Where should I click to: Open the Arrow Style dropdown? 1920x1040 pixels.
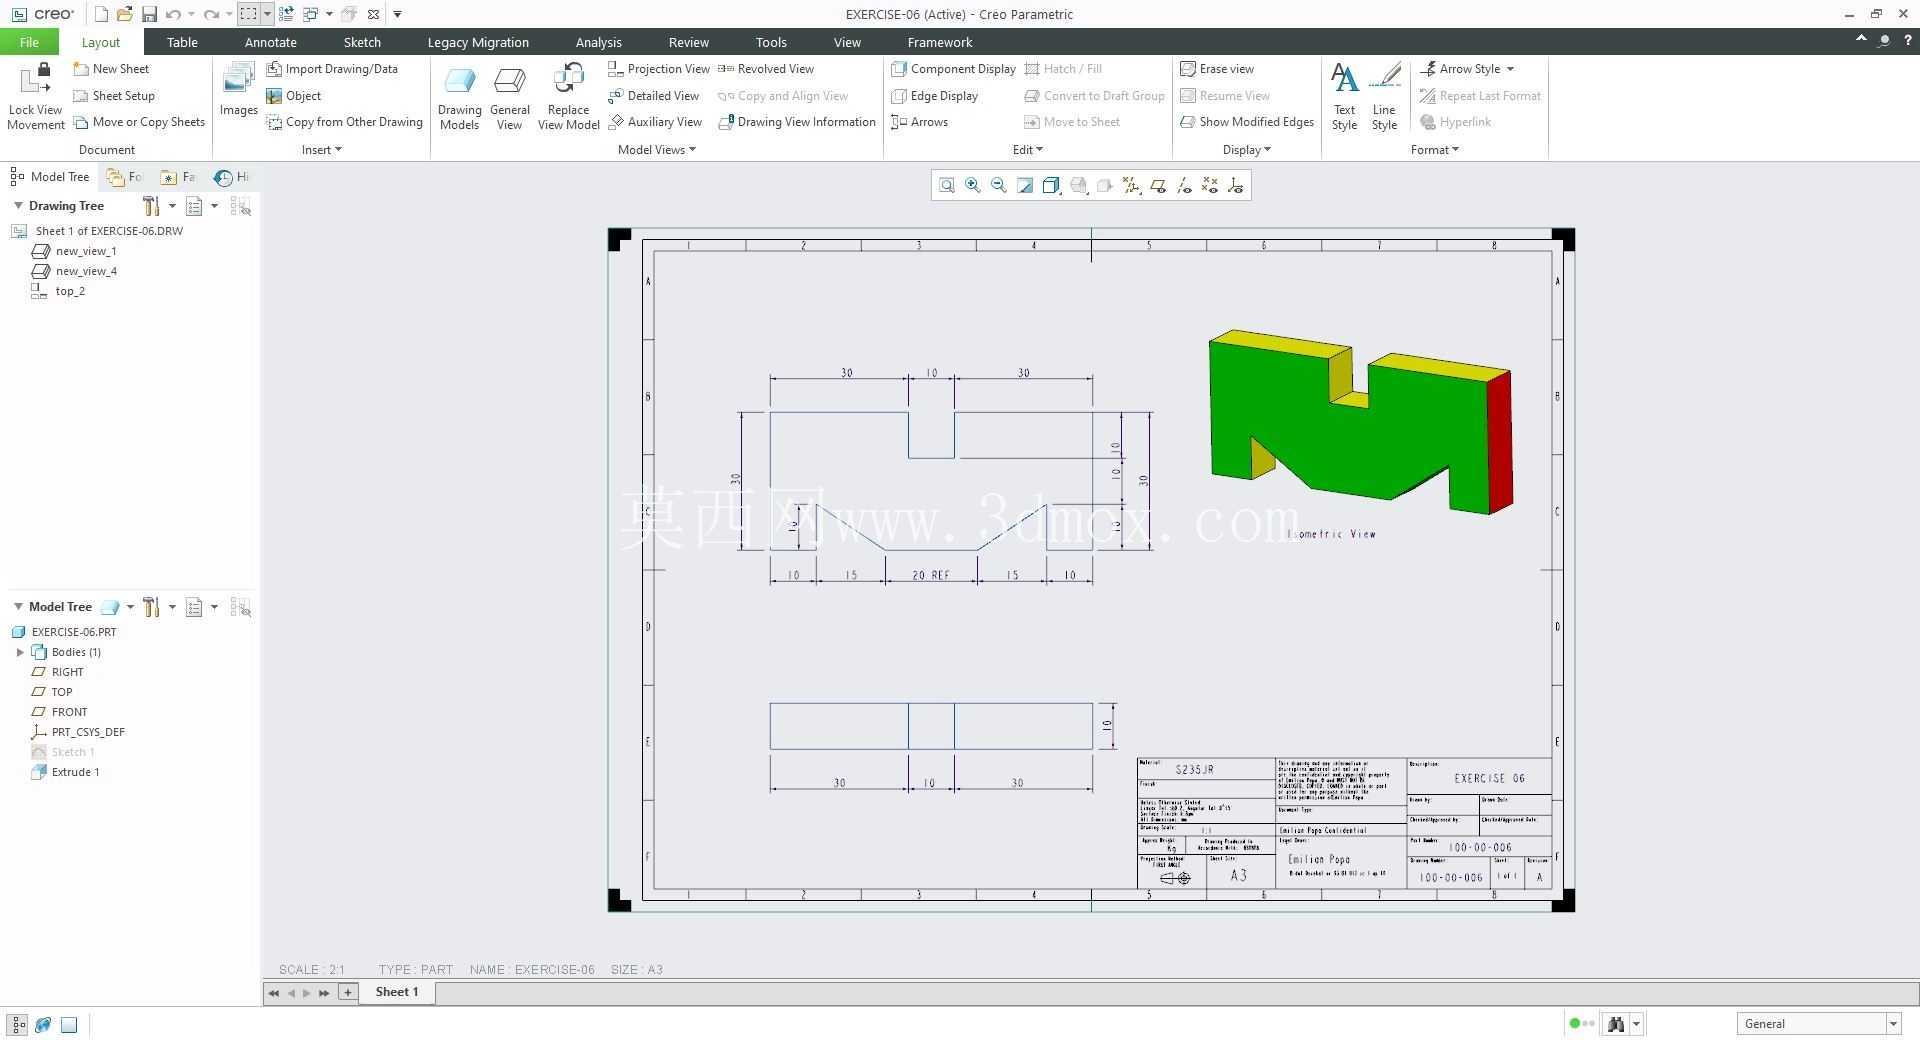pyautogui.click(x=1467, y=69)
